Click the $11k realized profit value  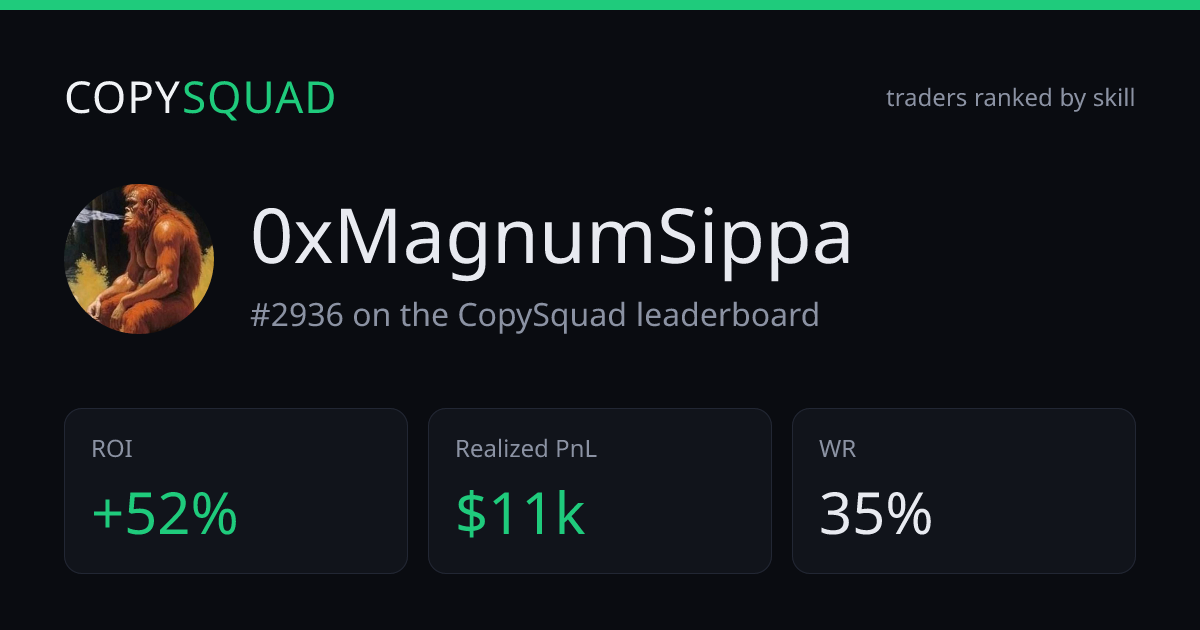[x=520, y=515]
